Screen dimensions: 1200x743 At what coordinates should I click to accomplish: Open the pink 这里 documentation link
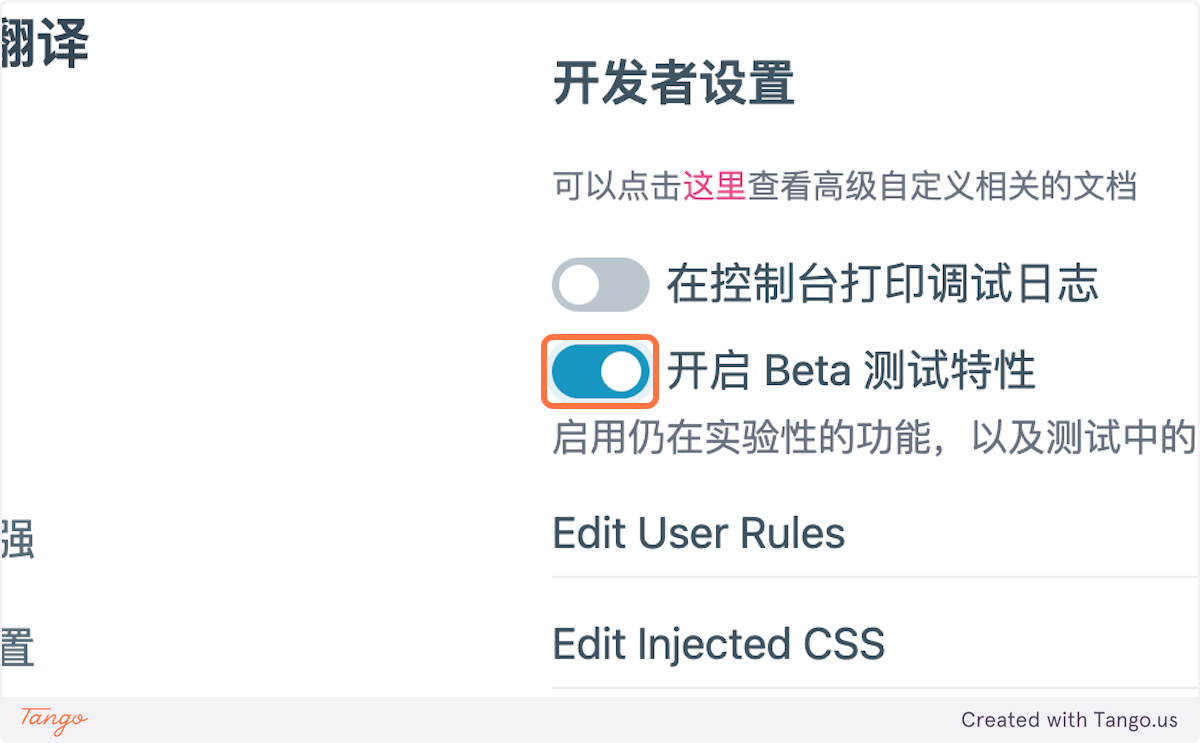[714, 186]
